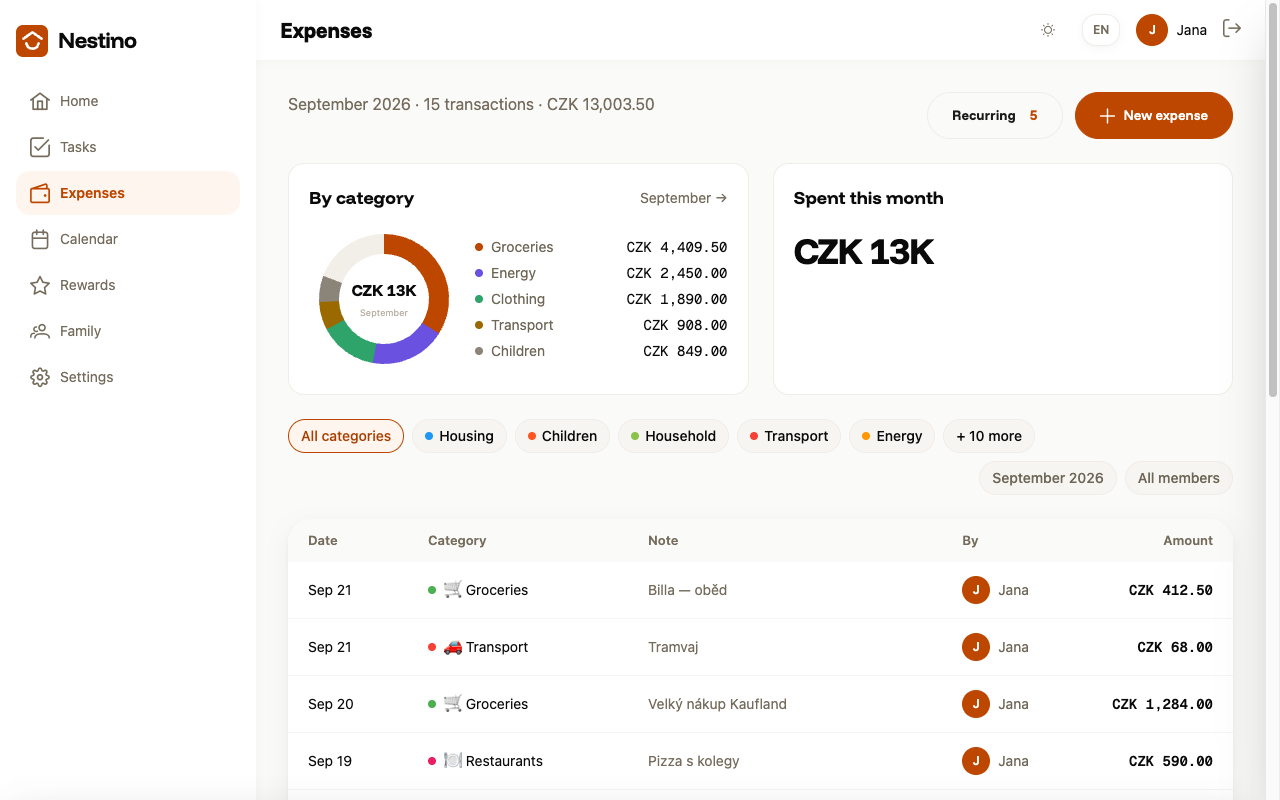Click the Category column header
Viewport: 1280px width, 800px height.
[x=457, y=540]
